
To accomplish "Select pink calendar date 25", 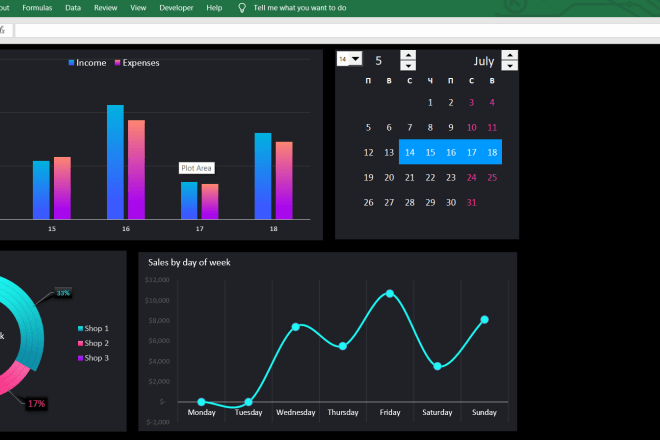I will pos(492,178).
